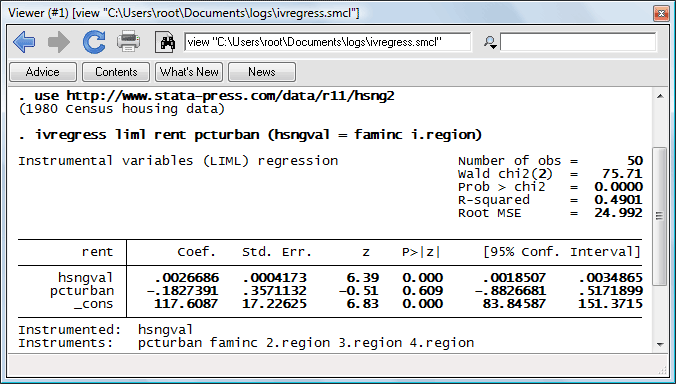Click the News button
Image resolution: width=676 pixels, height=384 pixels.
(x=262, y=72)
